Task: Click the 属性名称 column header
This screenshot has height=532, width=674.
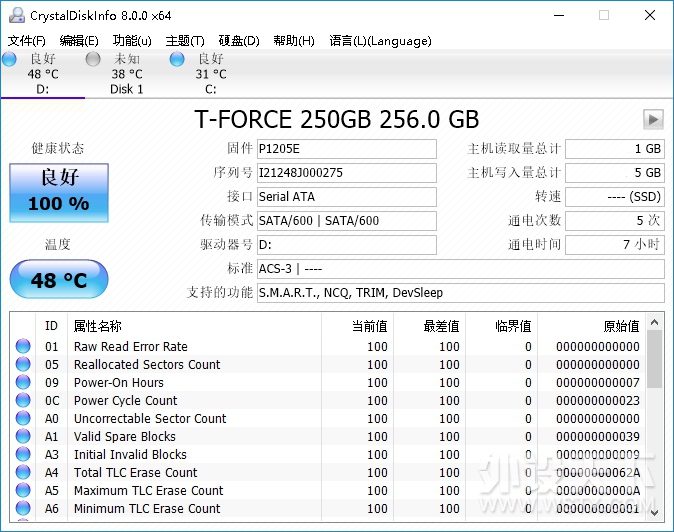Action: [194, 326]
